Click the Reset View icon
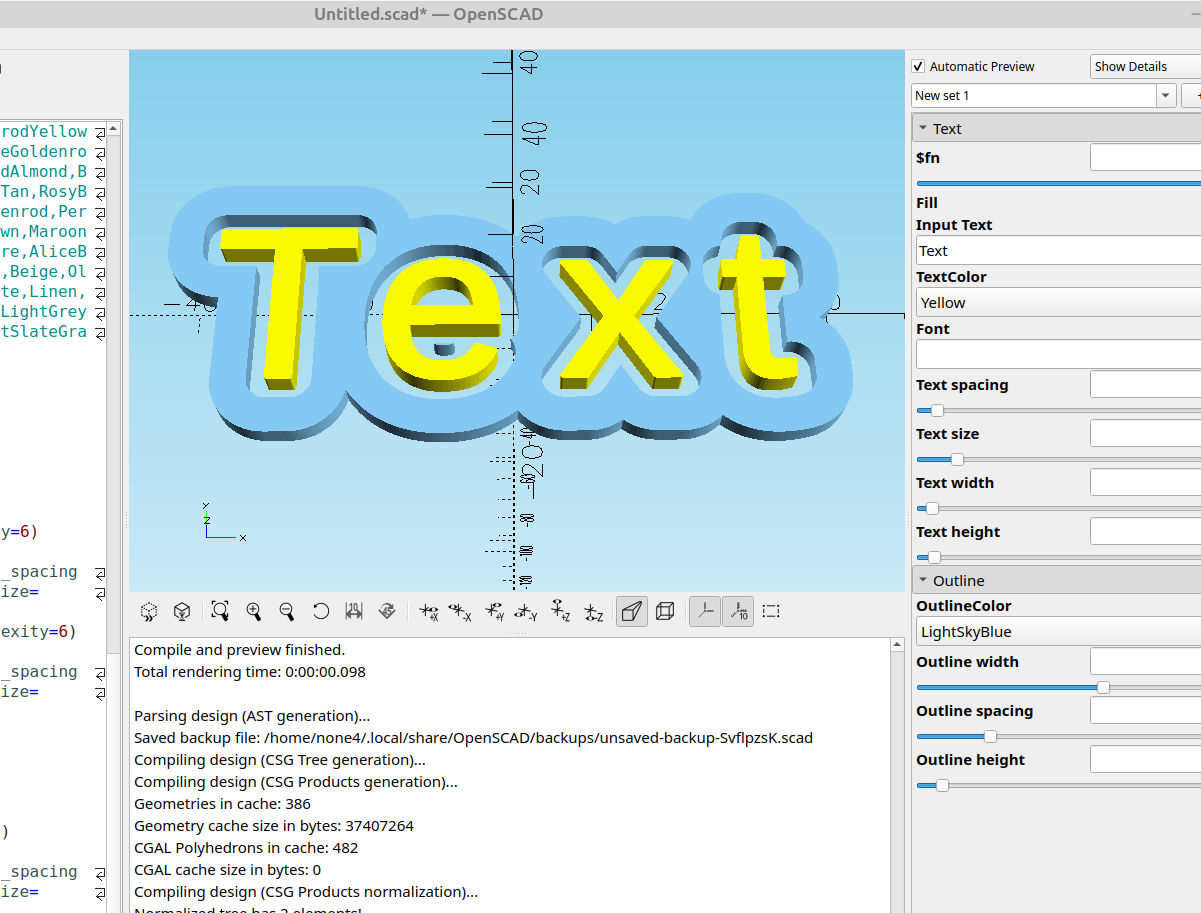The image size is (1201, 913). click(320, 610)
